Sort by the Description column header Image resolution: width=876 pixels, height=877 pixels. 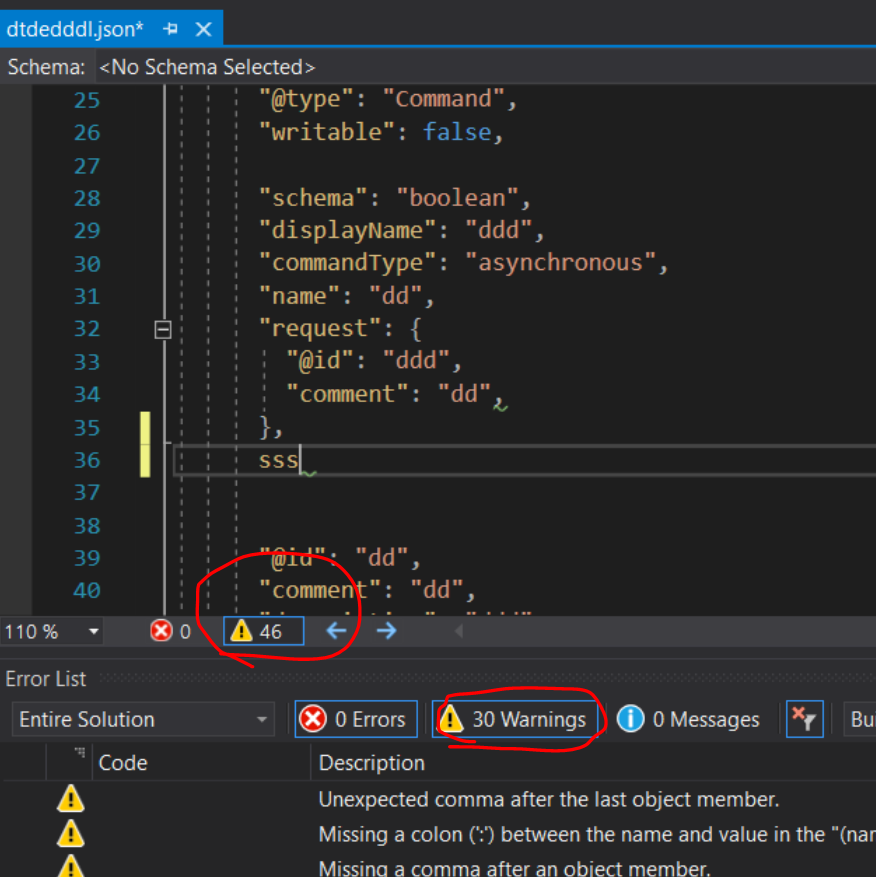[593, 763]
